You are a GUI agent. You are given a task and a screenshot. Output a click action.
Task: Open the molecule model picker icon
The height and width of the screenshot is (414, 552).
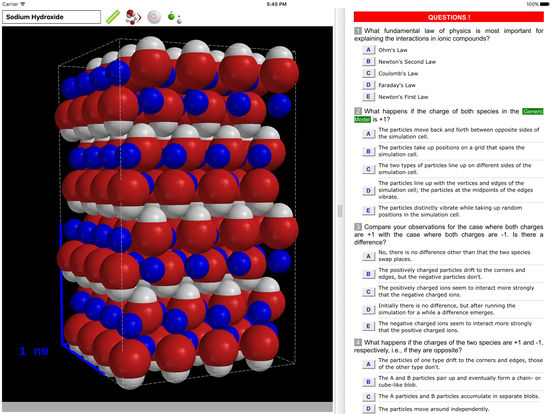click(x=133, y=17)
